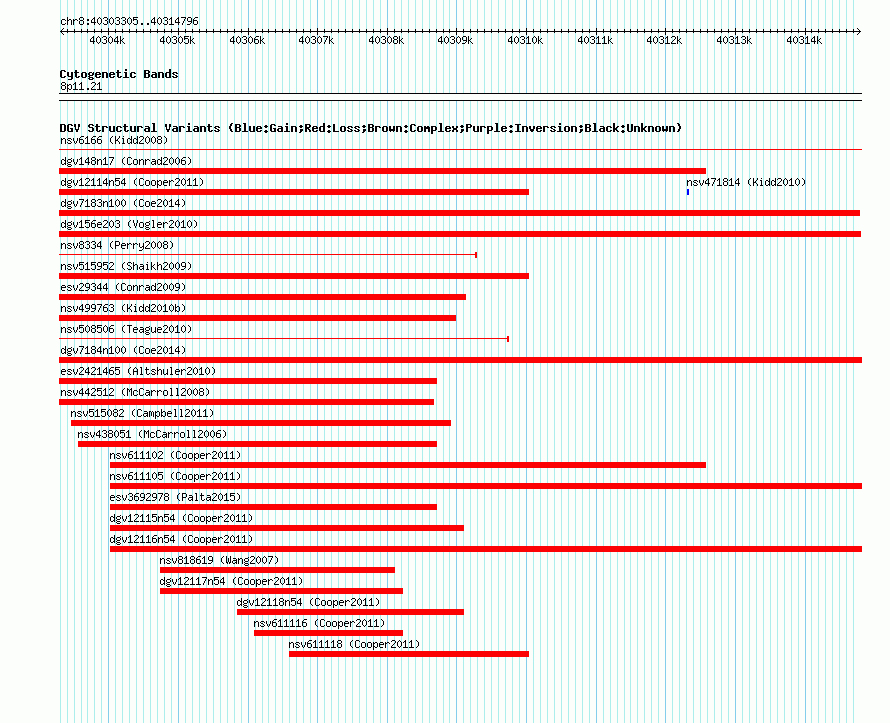Click the nsv6166 (Kidd2008) variant label

pyautogui.click(x=114, y=140)
